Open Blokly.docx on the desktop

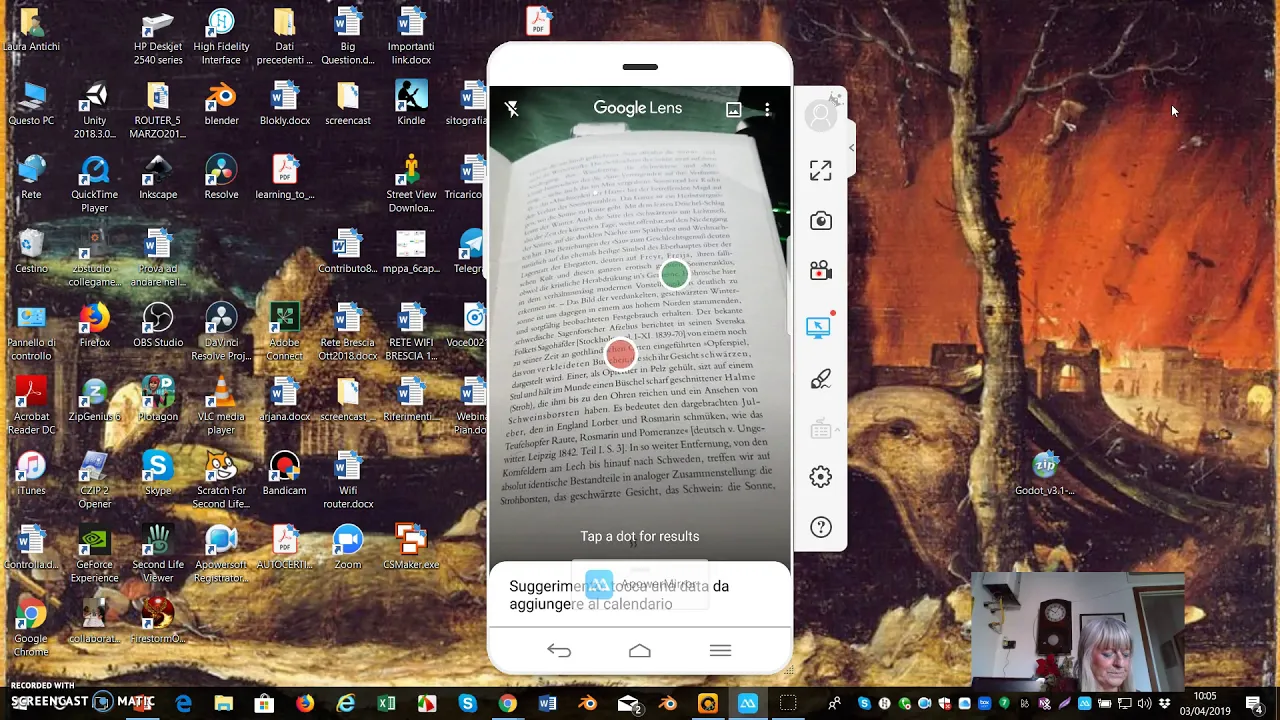pos(284,104)
